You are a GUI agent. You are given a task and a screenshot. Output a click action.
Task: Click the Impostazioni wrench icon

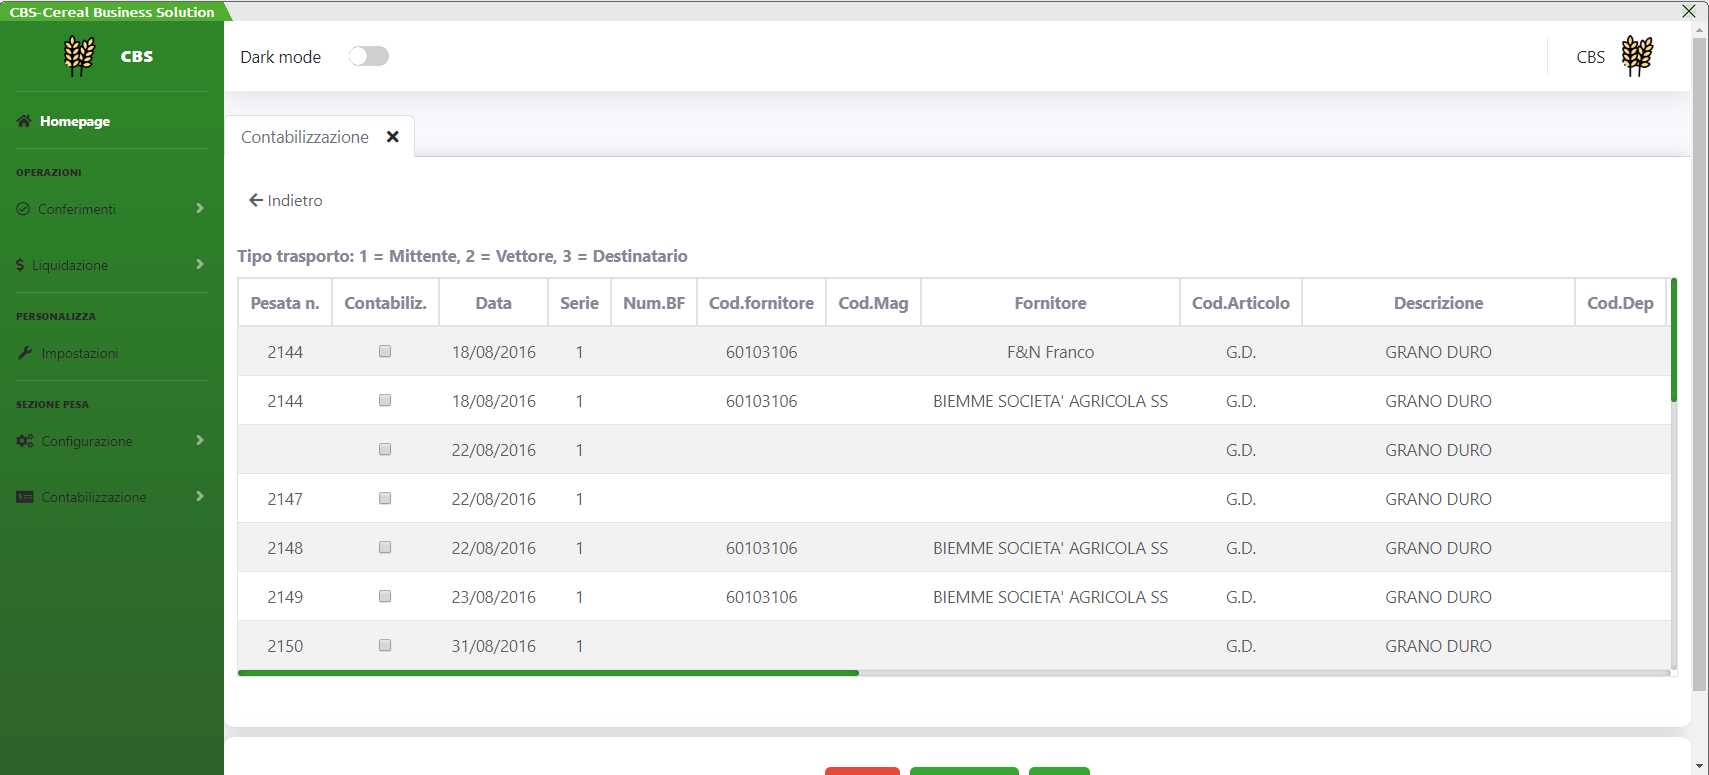25,353
